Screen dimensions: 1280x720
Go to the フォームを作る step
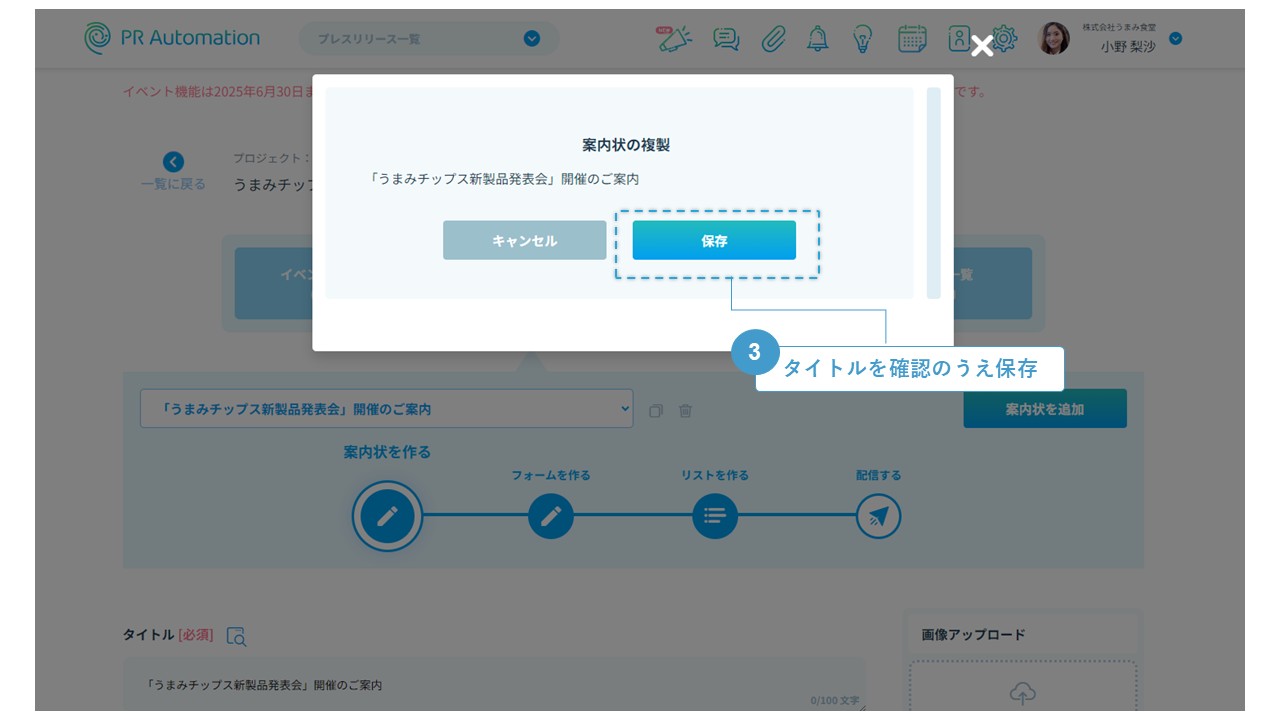551,517
